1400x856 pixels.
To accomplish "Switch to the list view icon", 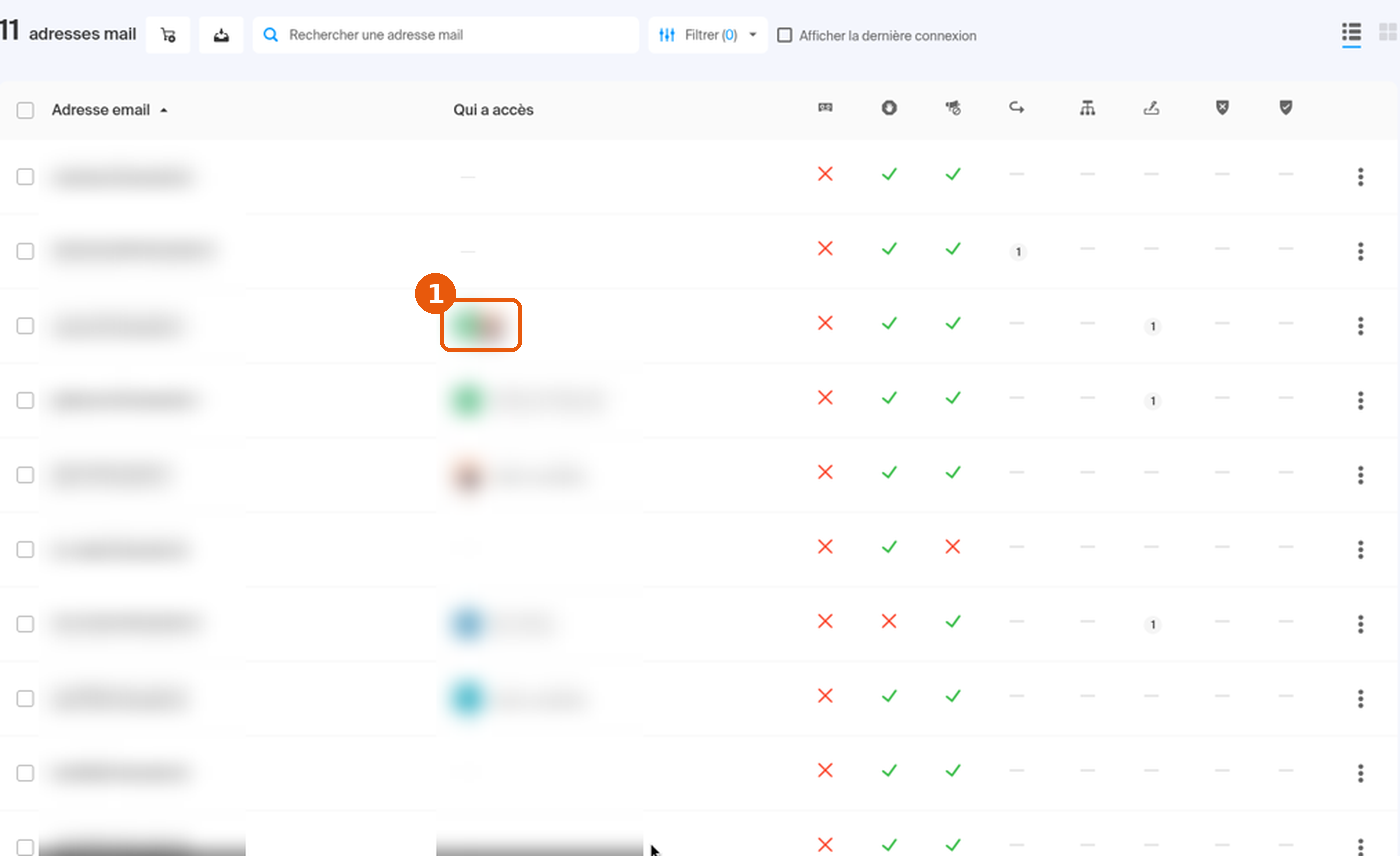I will pos(1351,33).
